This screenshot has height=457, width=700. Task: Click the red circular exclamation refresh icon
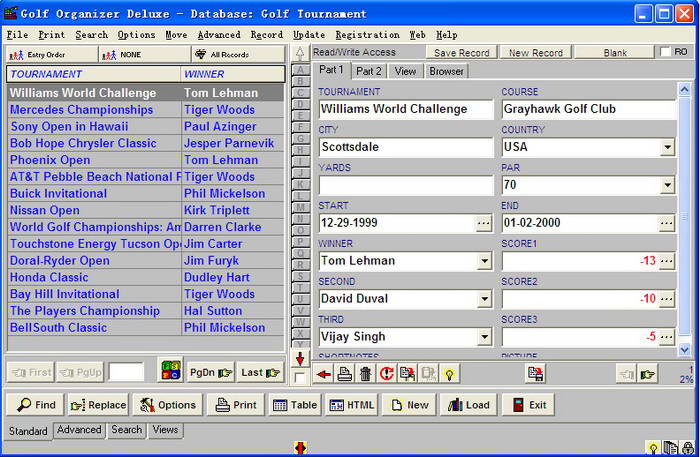pos(386,374)
